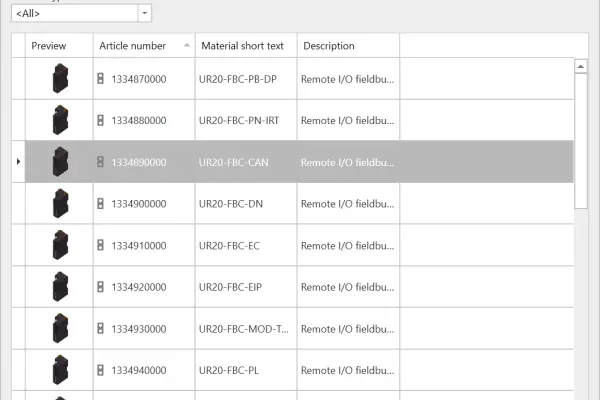Click the icon beside selected article 1334890000

pyautogui.click(x=100, y=162)
